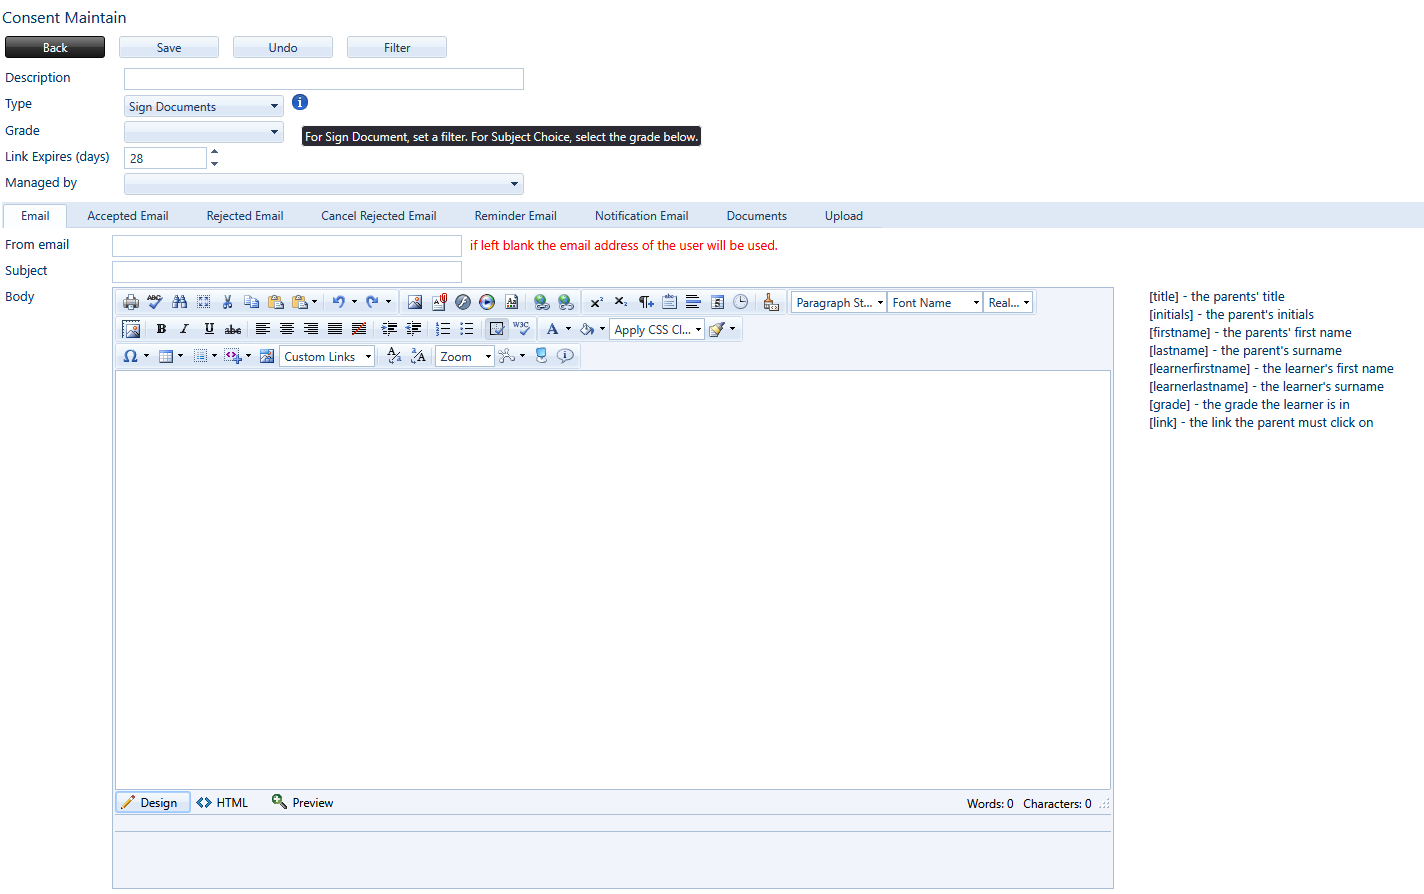Screen dimensions: 1424x894
Task: Run the W3C XHTML validator
Action: 521,329
